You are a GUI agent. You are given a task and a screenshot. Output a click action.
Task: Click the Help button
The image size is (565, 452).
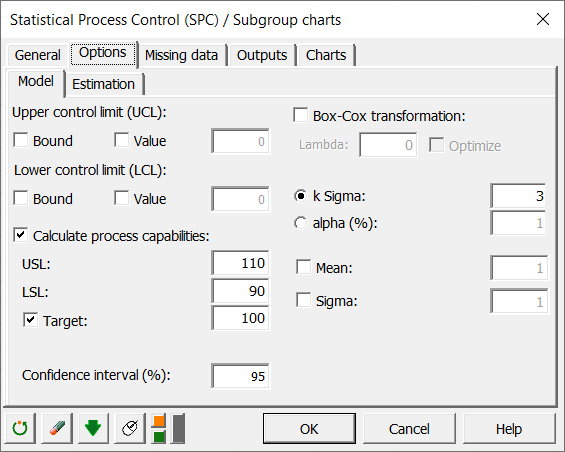[509, 429]
